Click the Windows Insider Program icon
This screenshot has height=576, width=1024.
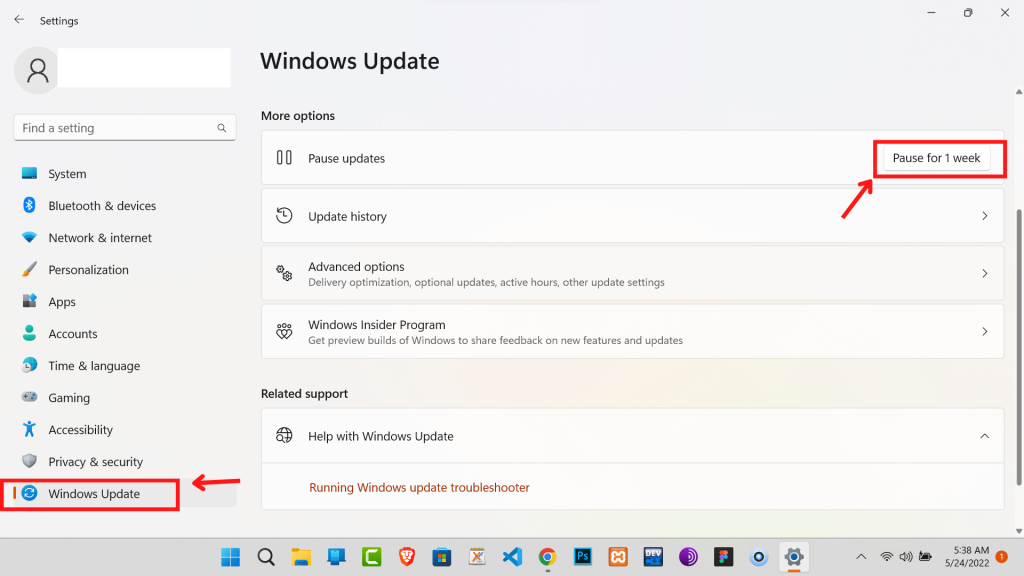[x=284, y=331]
